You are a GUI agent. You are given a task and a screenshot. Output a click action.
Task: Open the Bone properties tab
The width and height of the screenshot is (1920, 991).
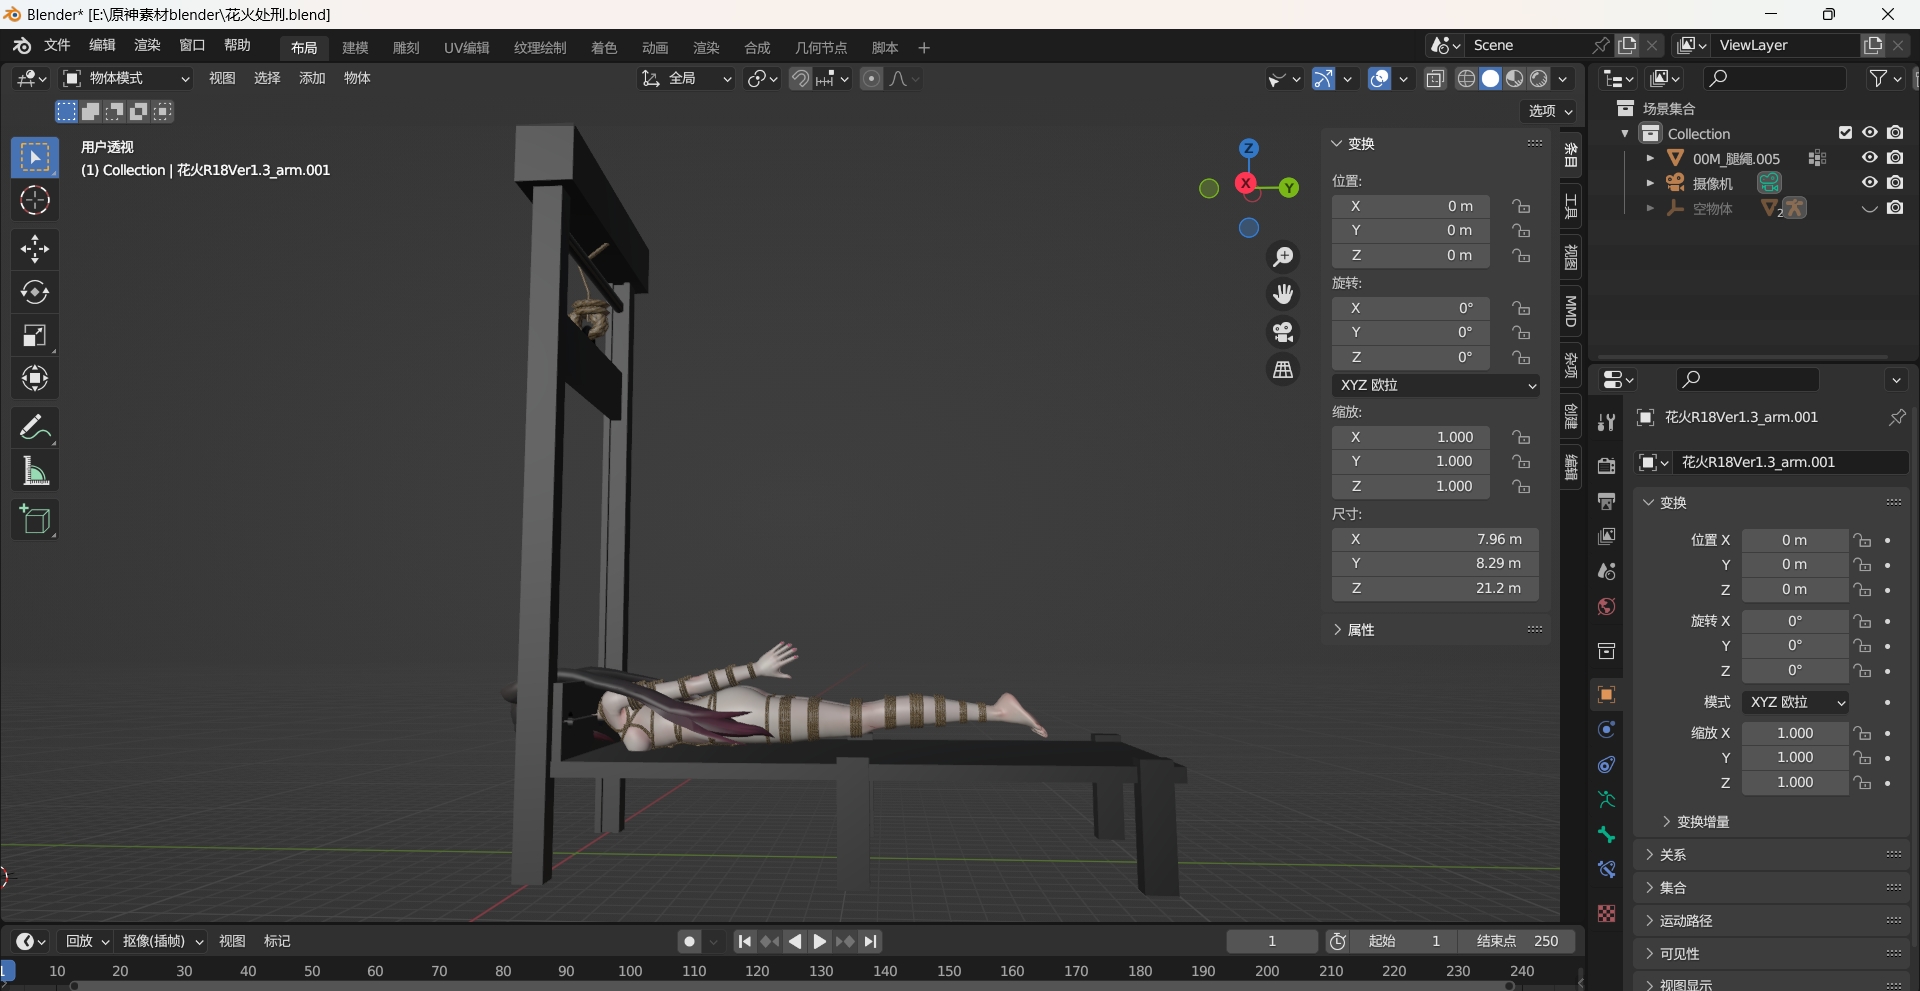[x=1606, y=835]
